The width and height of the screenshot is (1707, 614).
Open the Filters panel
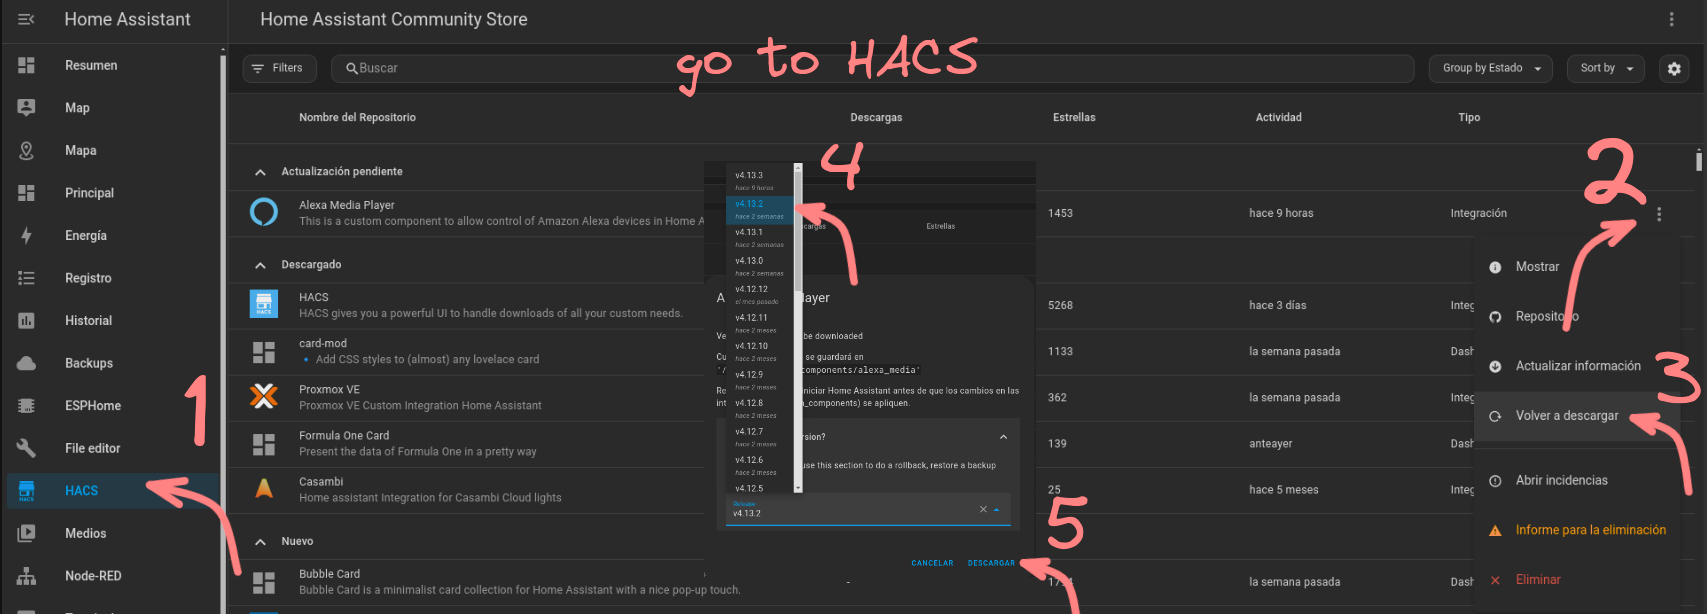click(279, 68)
